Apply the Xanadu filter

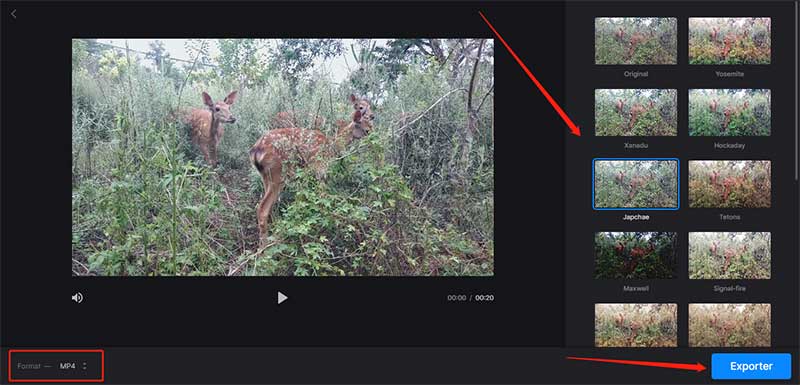pos(636,112)
